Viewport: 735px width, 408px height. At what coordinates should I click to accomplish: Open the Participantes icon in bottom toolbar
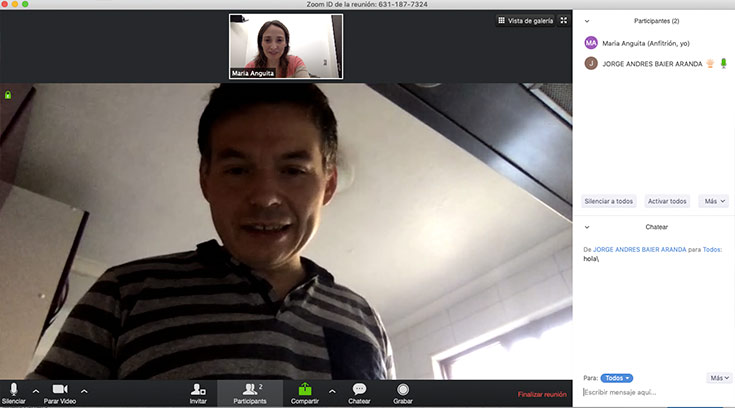[249, 389]
